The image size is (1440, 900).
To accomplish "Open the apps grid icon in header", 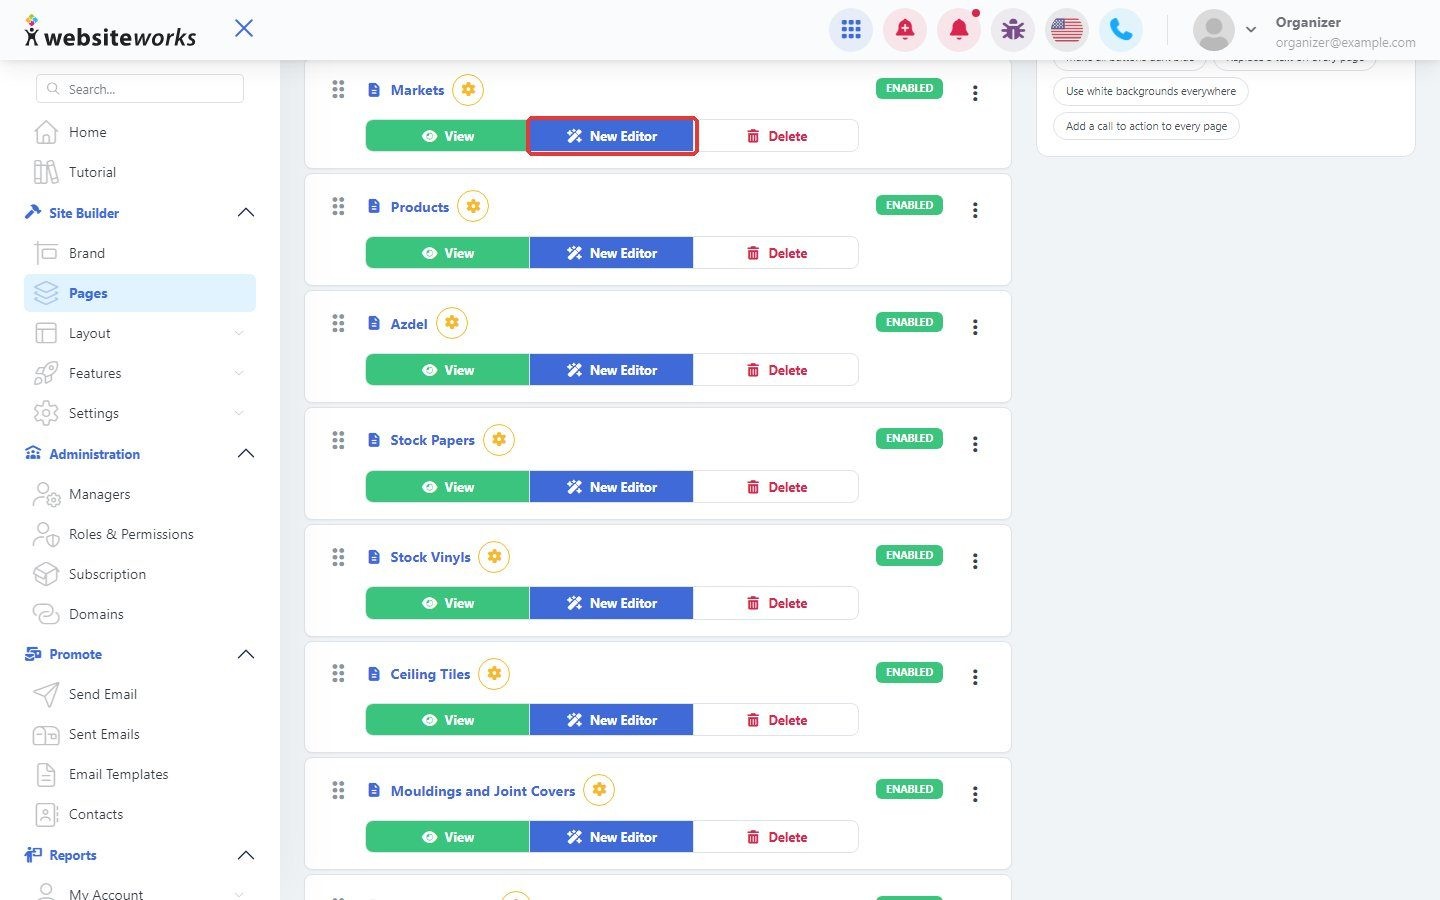I will (x=851, y=30).
